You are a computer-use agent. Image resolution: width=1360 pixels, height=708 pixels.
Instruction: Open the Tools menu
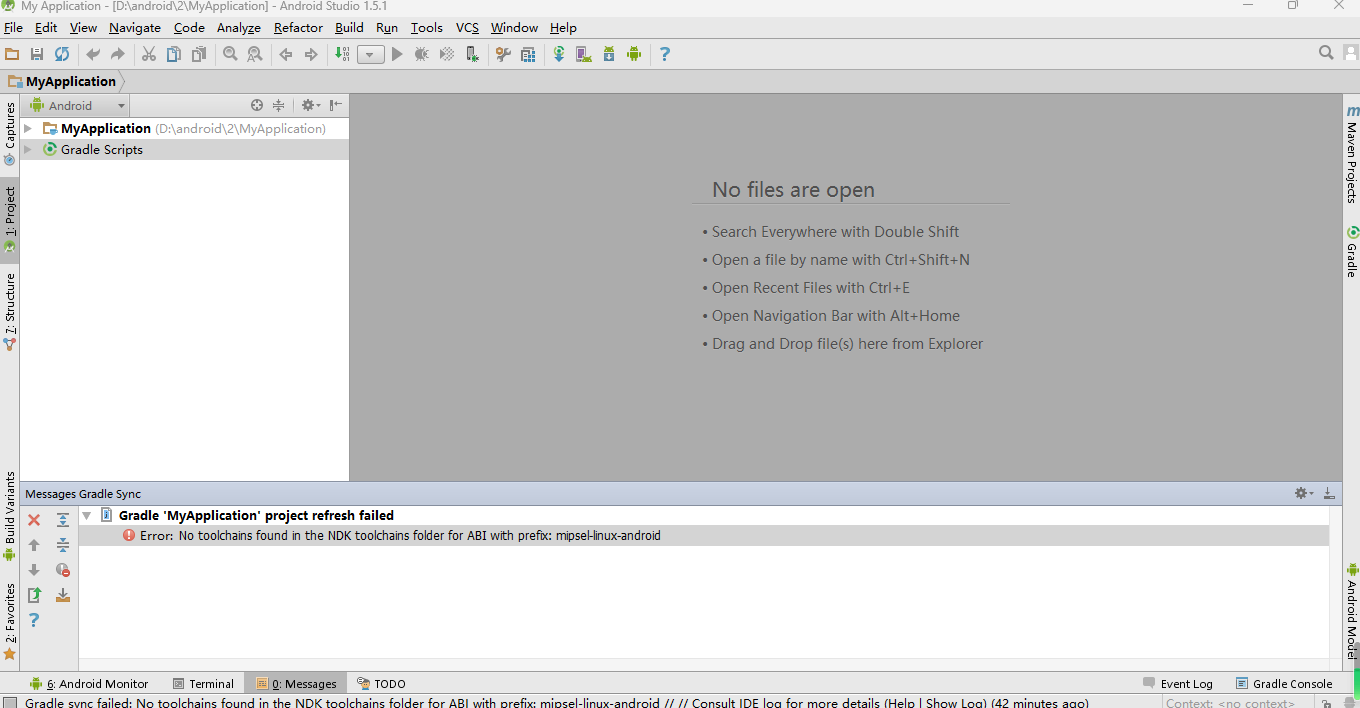pos(427,28)
